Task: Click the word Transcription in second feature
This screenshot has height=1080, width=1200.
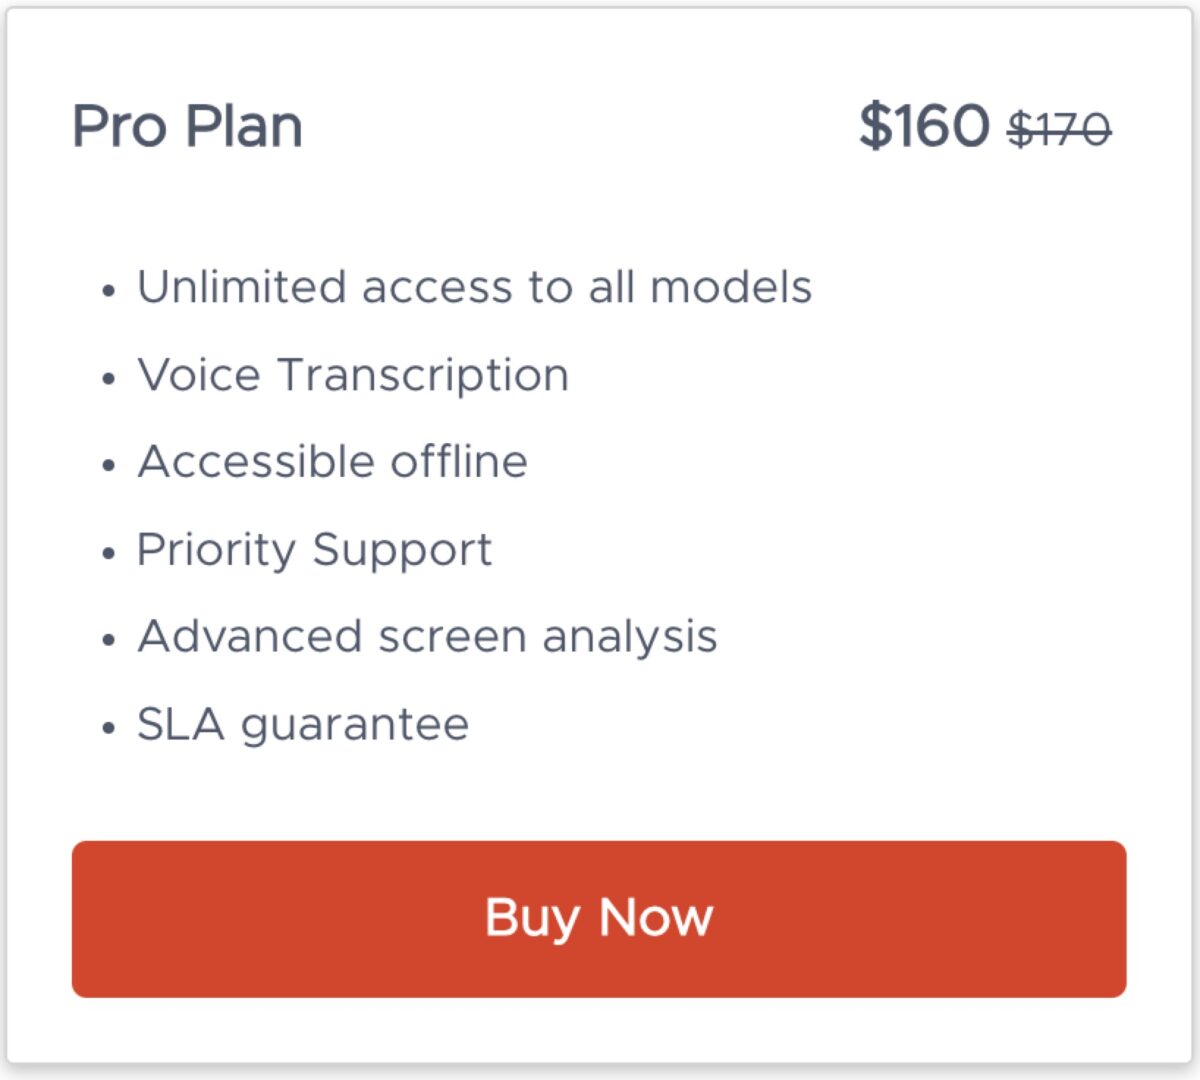Action: coord(423,376)
